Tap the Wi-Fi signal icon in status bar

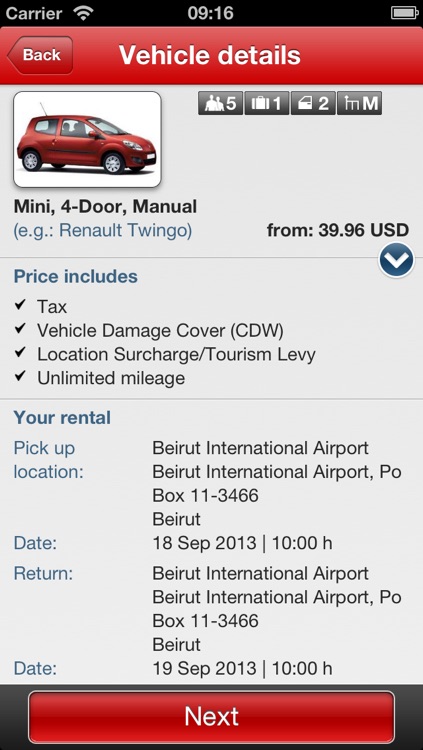tap(84, 13)
